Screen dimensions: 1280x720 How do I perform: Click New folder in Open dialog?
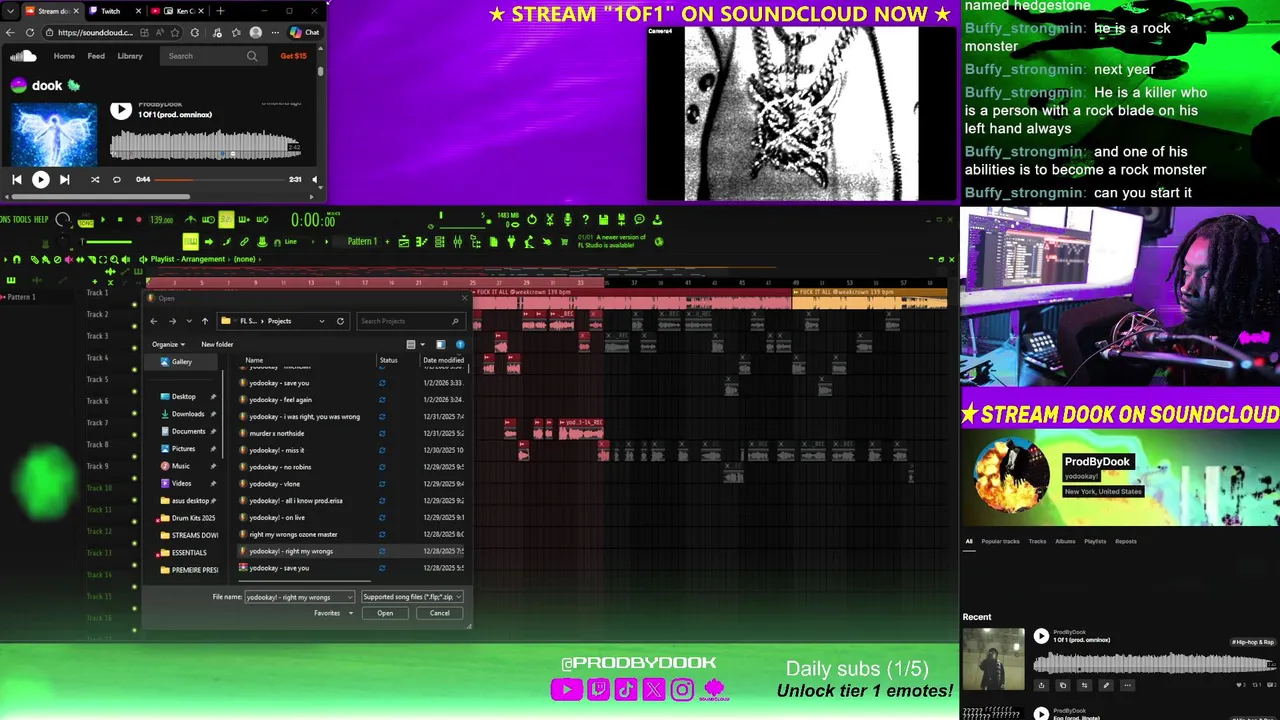tap(217, 344)
